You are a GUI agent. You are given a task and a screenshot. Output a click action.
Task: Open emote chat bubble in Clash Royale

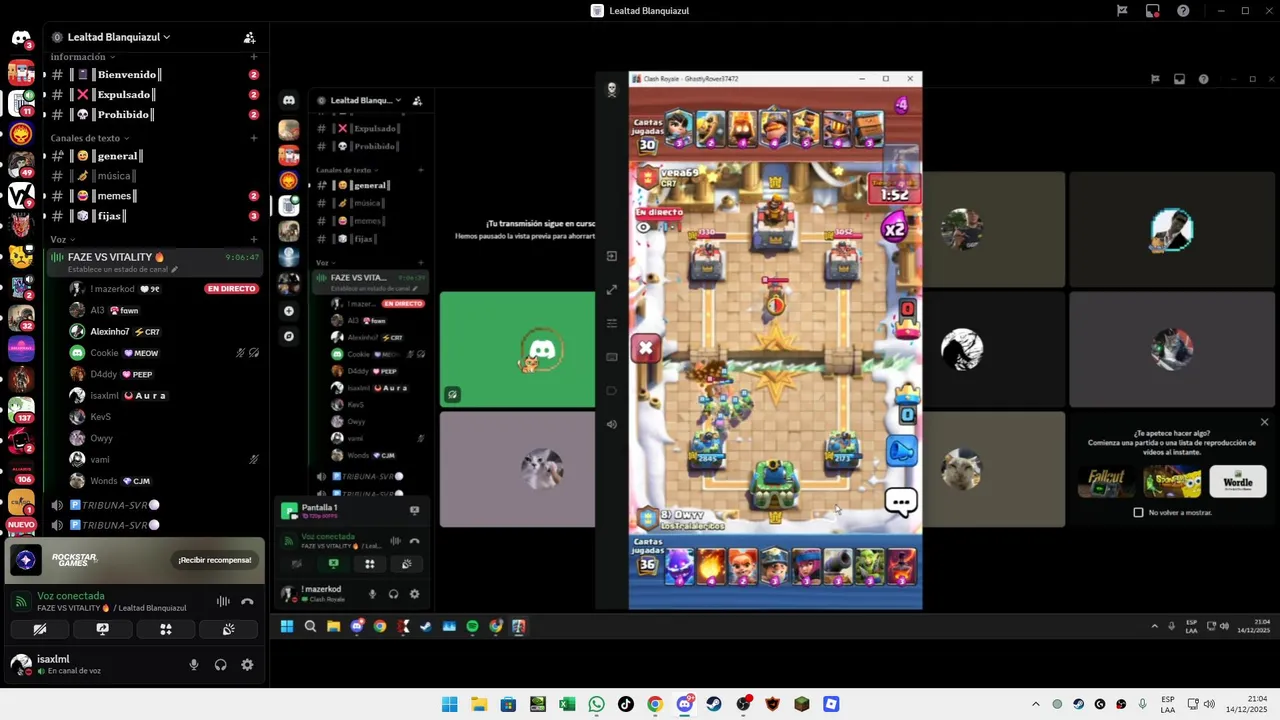pyautogui.click(x=901, y=502)
